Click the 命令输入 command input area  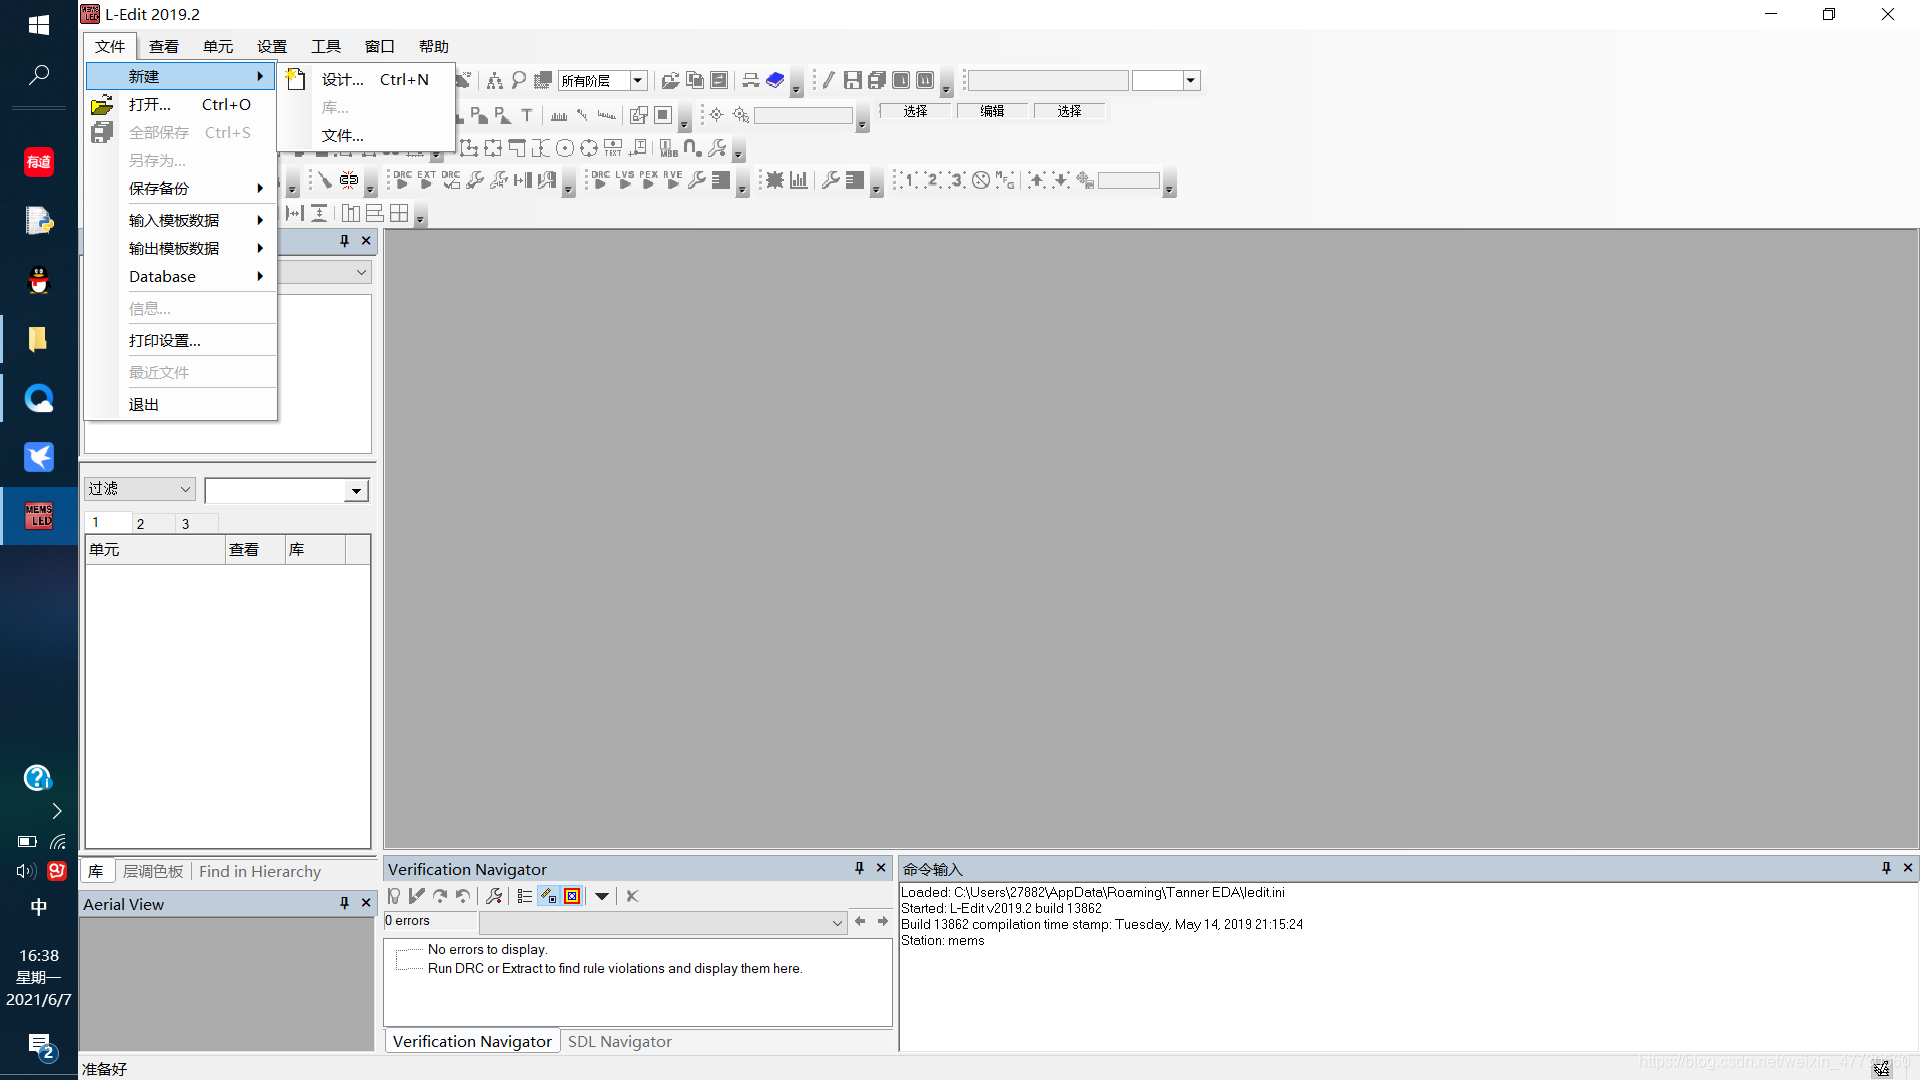[x=1400, y=990]
